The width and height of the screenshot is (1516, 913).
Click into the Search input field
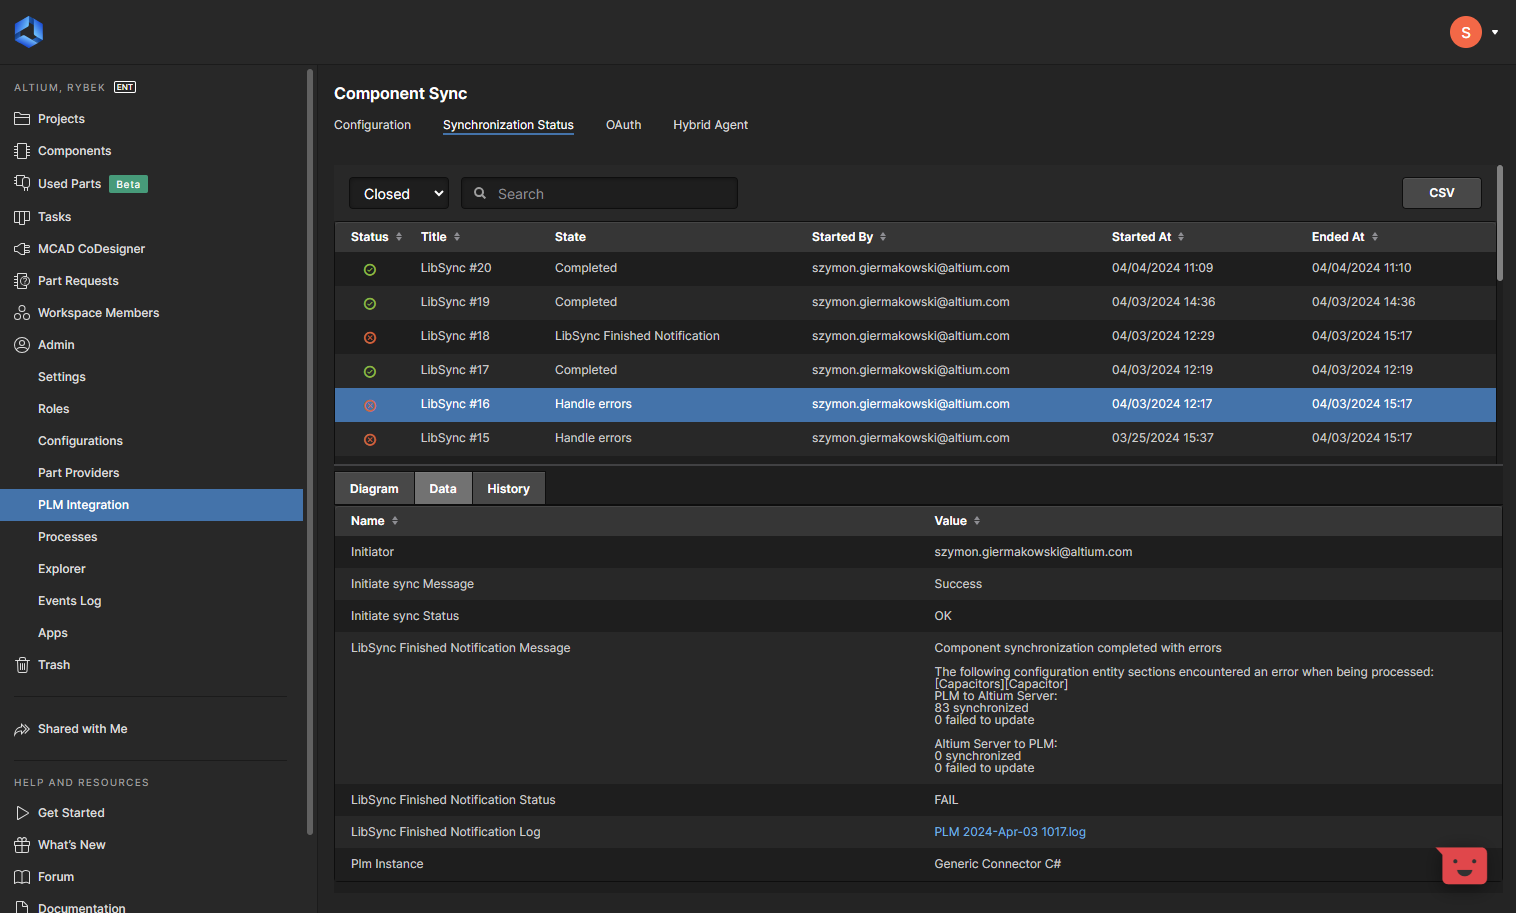pyautogui.click(x=599, y=193)
